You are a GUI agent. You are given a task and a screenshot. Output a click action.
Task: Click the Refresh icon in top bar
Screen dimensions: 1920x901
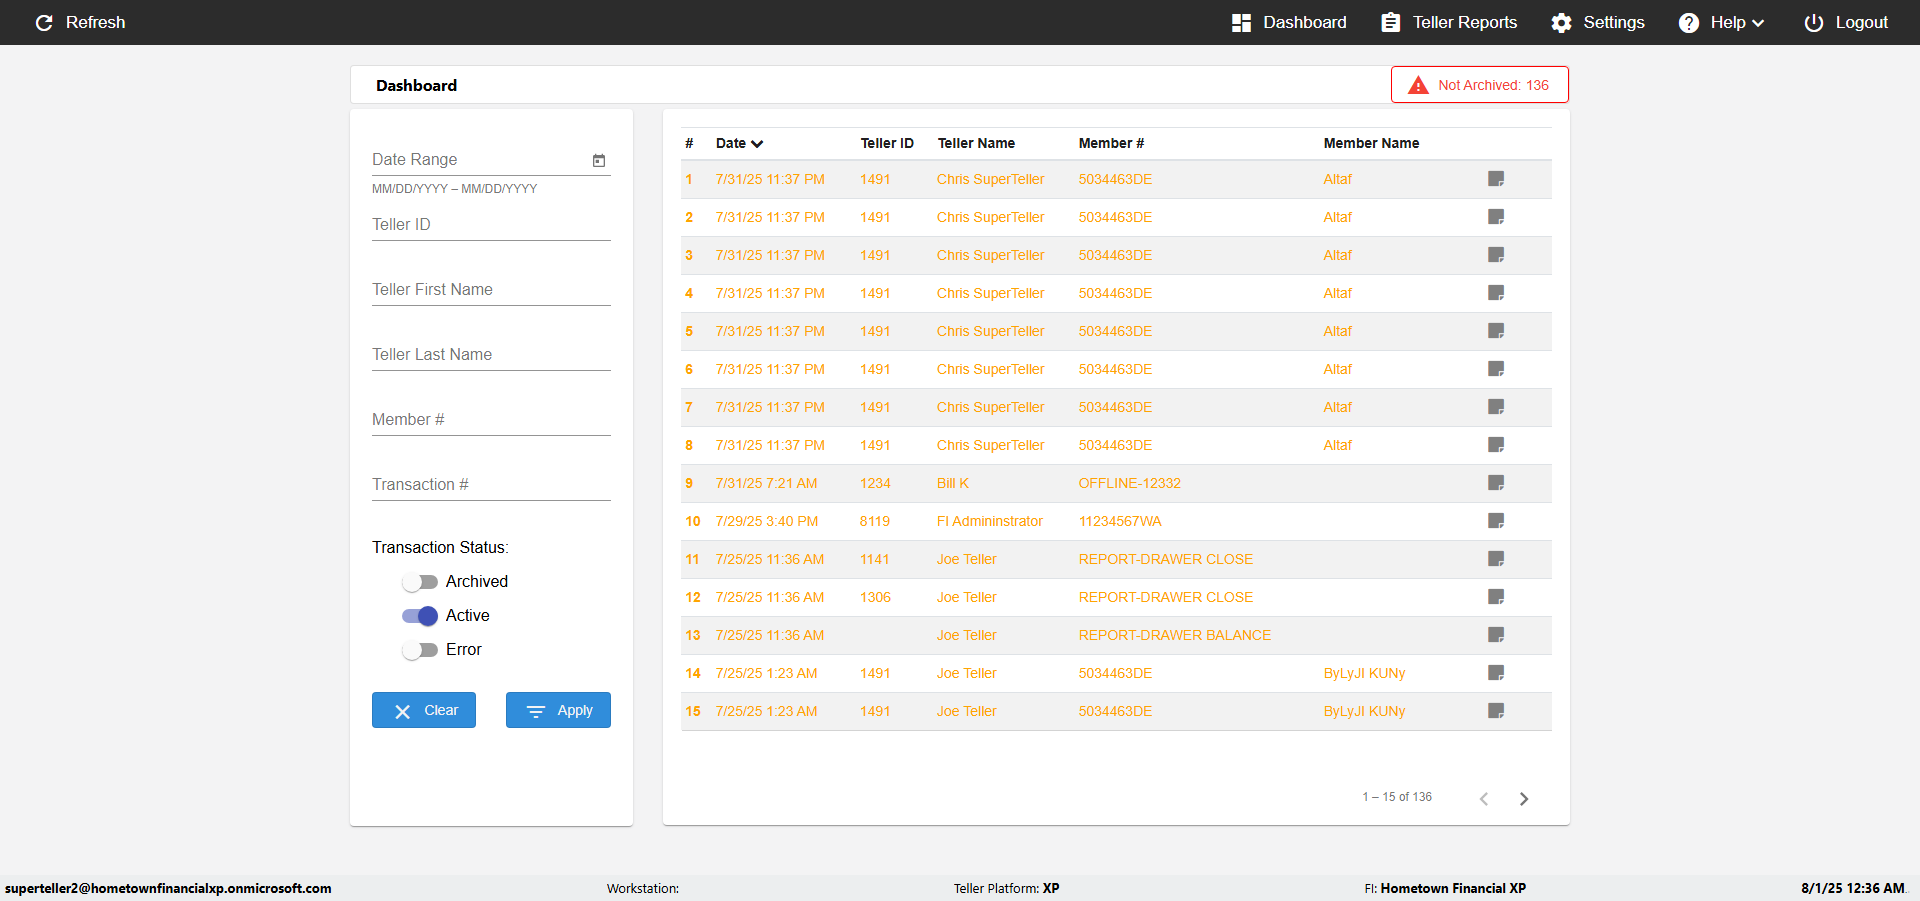(x=44, y=22)
